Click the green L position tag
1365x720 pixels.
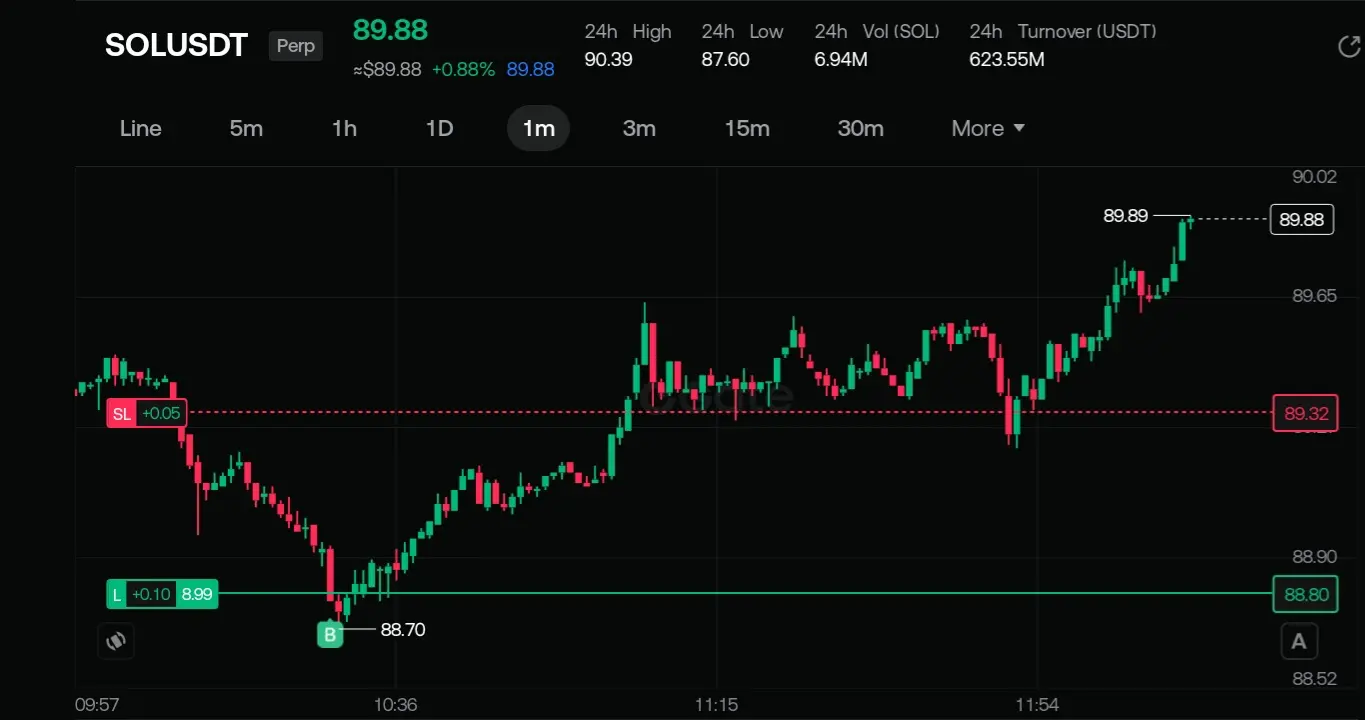(x=162, y=594)
